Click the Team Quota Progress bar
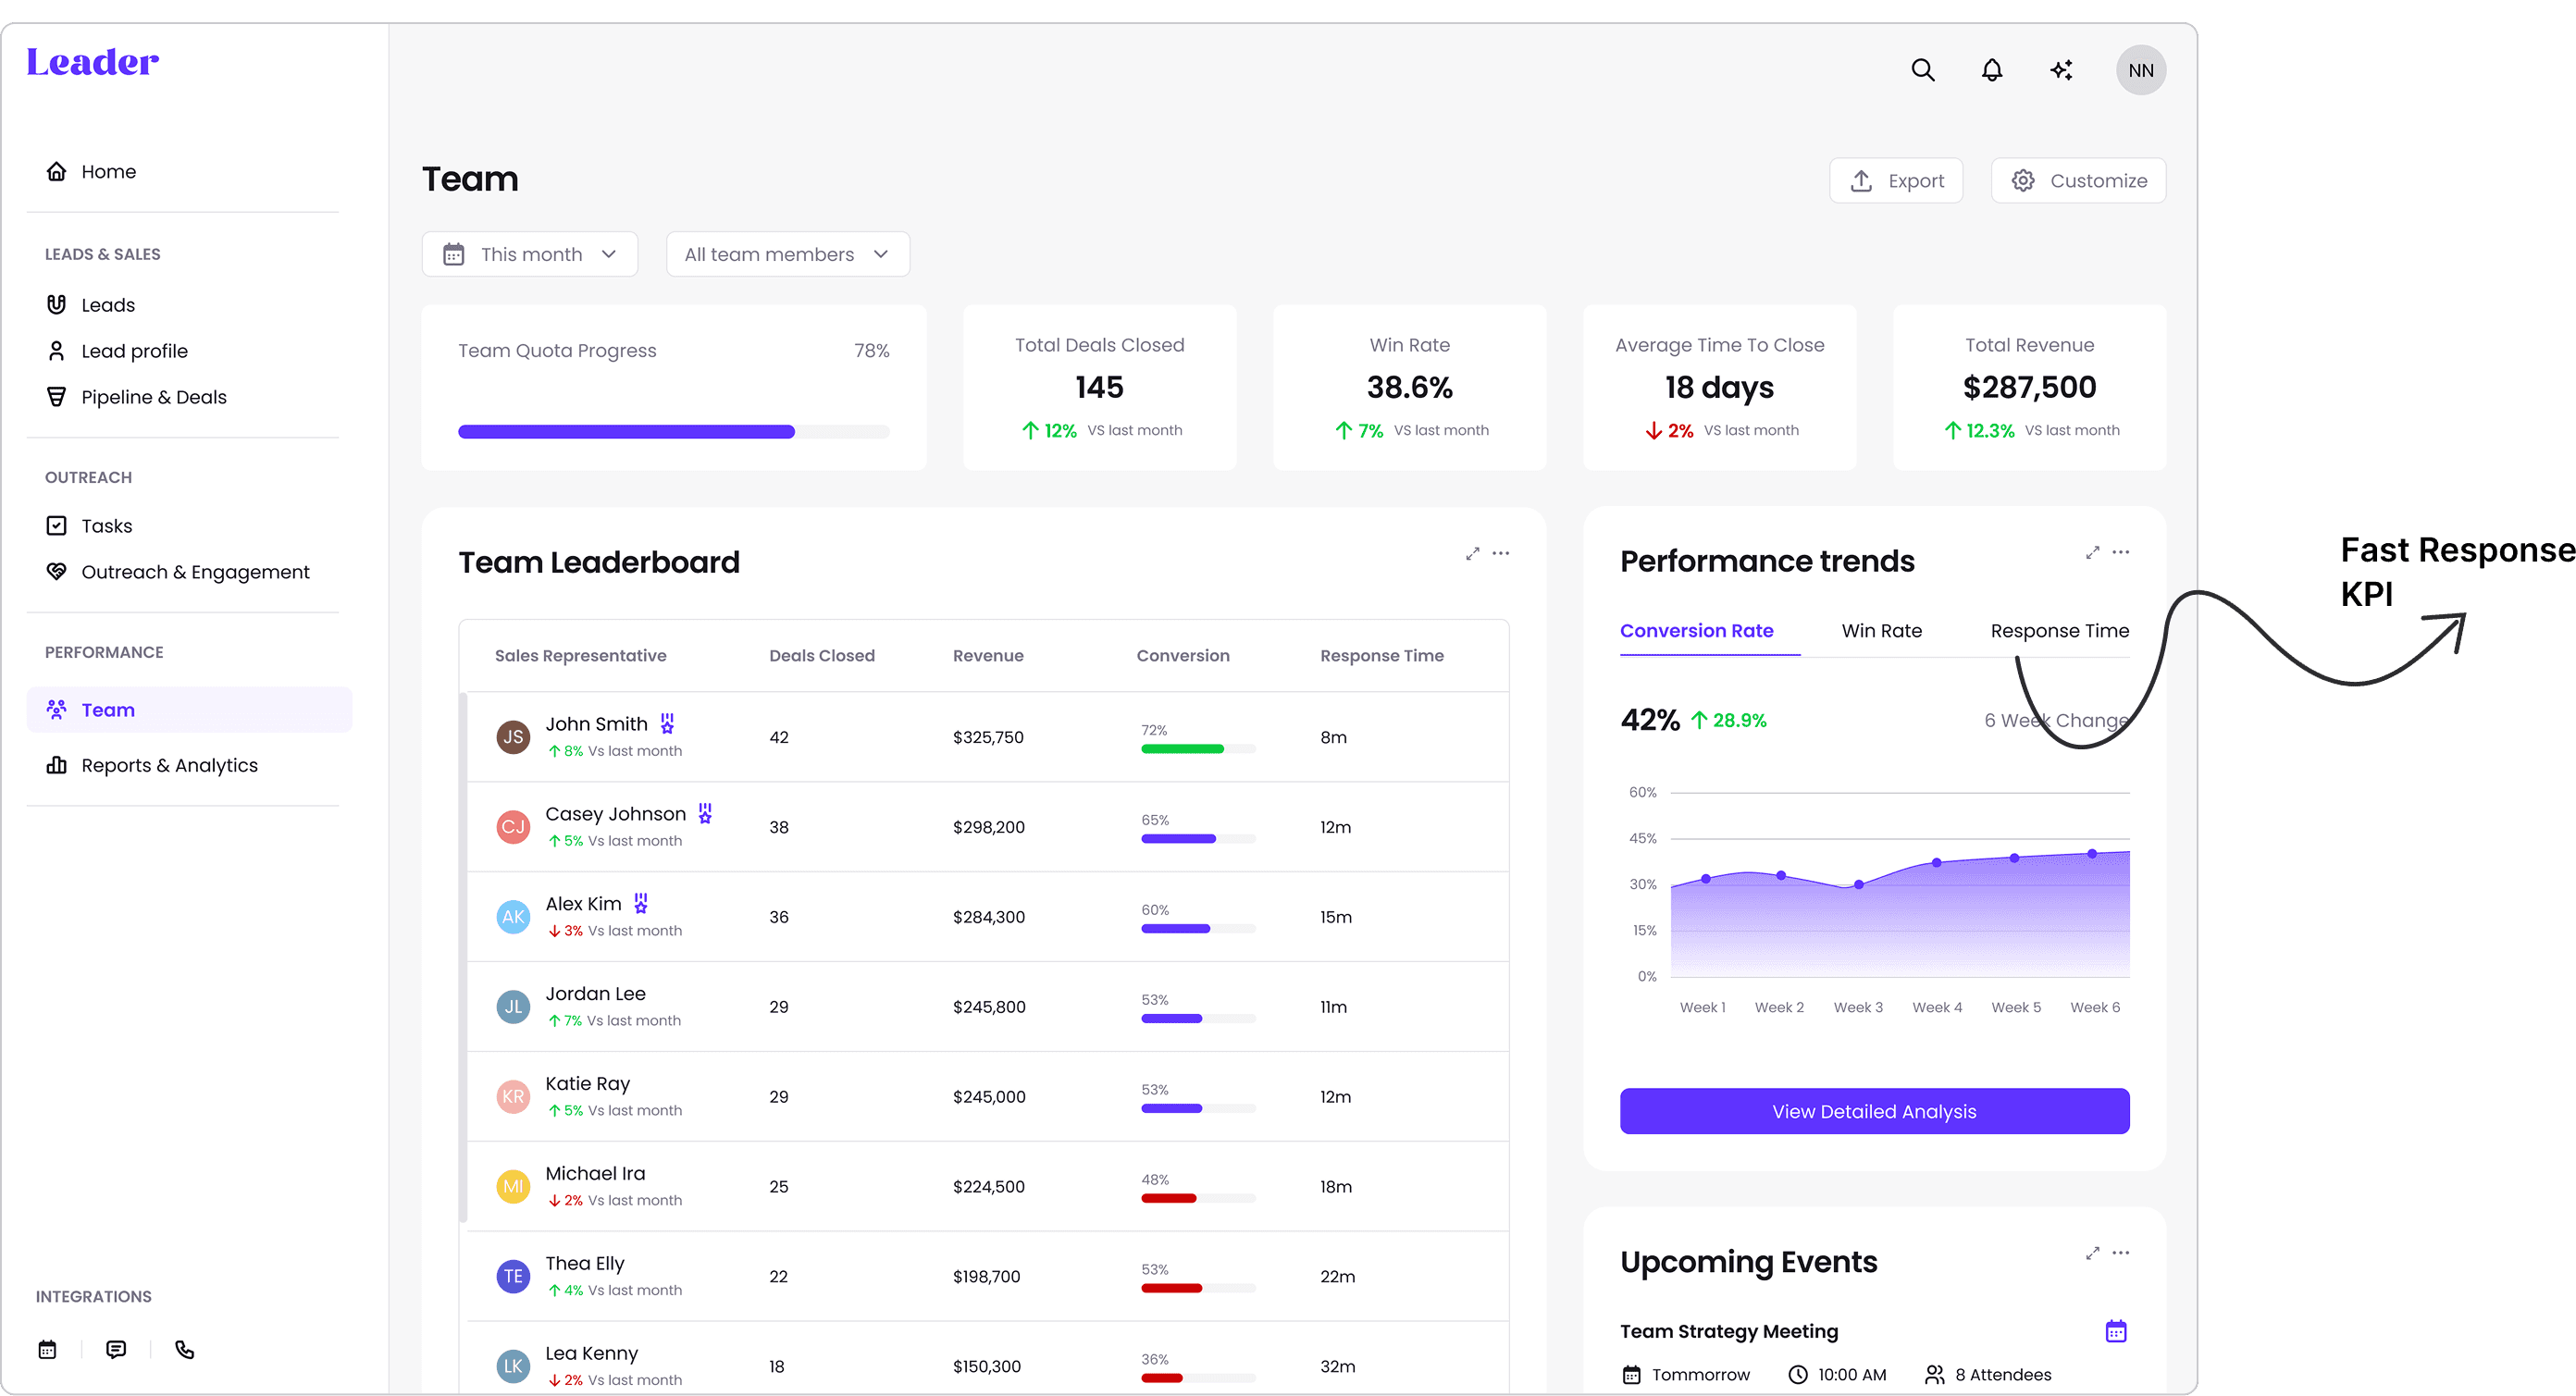The width and height of the screenshot is (2576, 1396). click(x=673, y=432)
